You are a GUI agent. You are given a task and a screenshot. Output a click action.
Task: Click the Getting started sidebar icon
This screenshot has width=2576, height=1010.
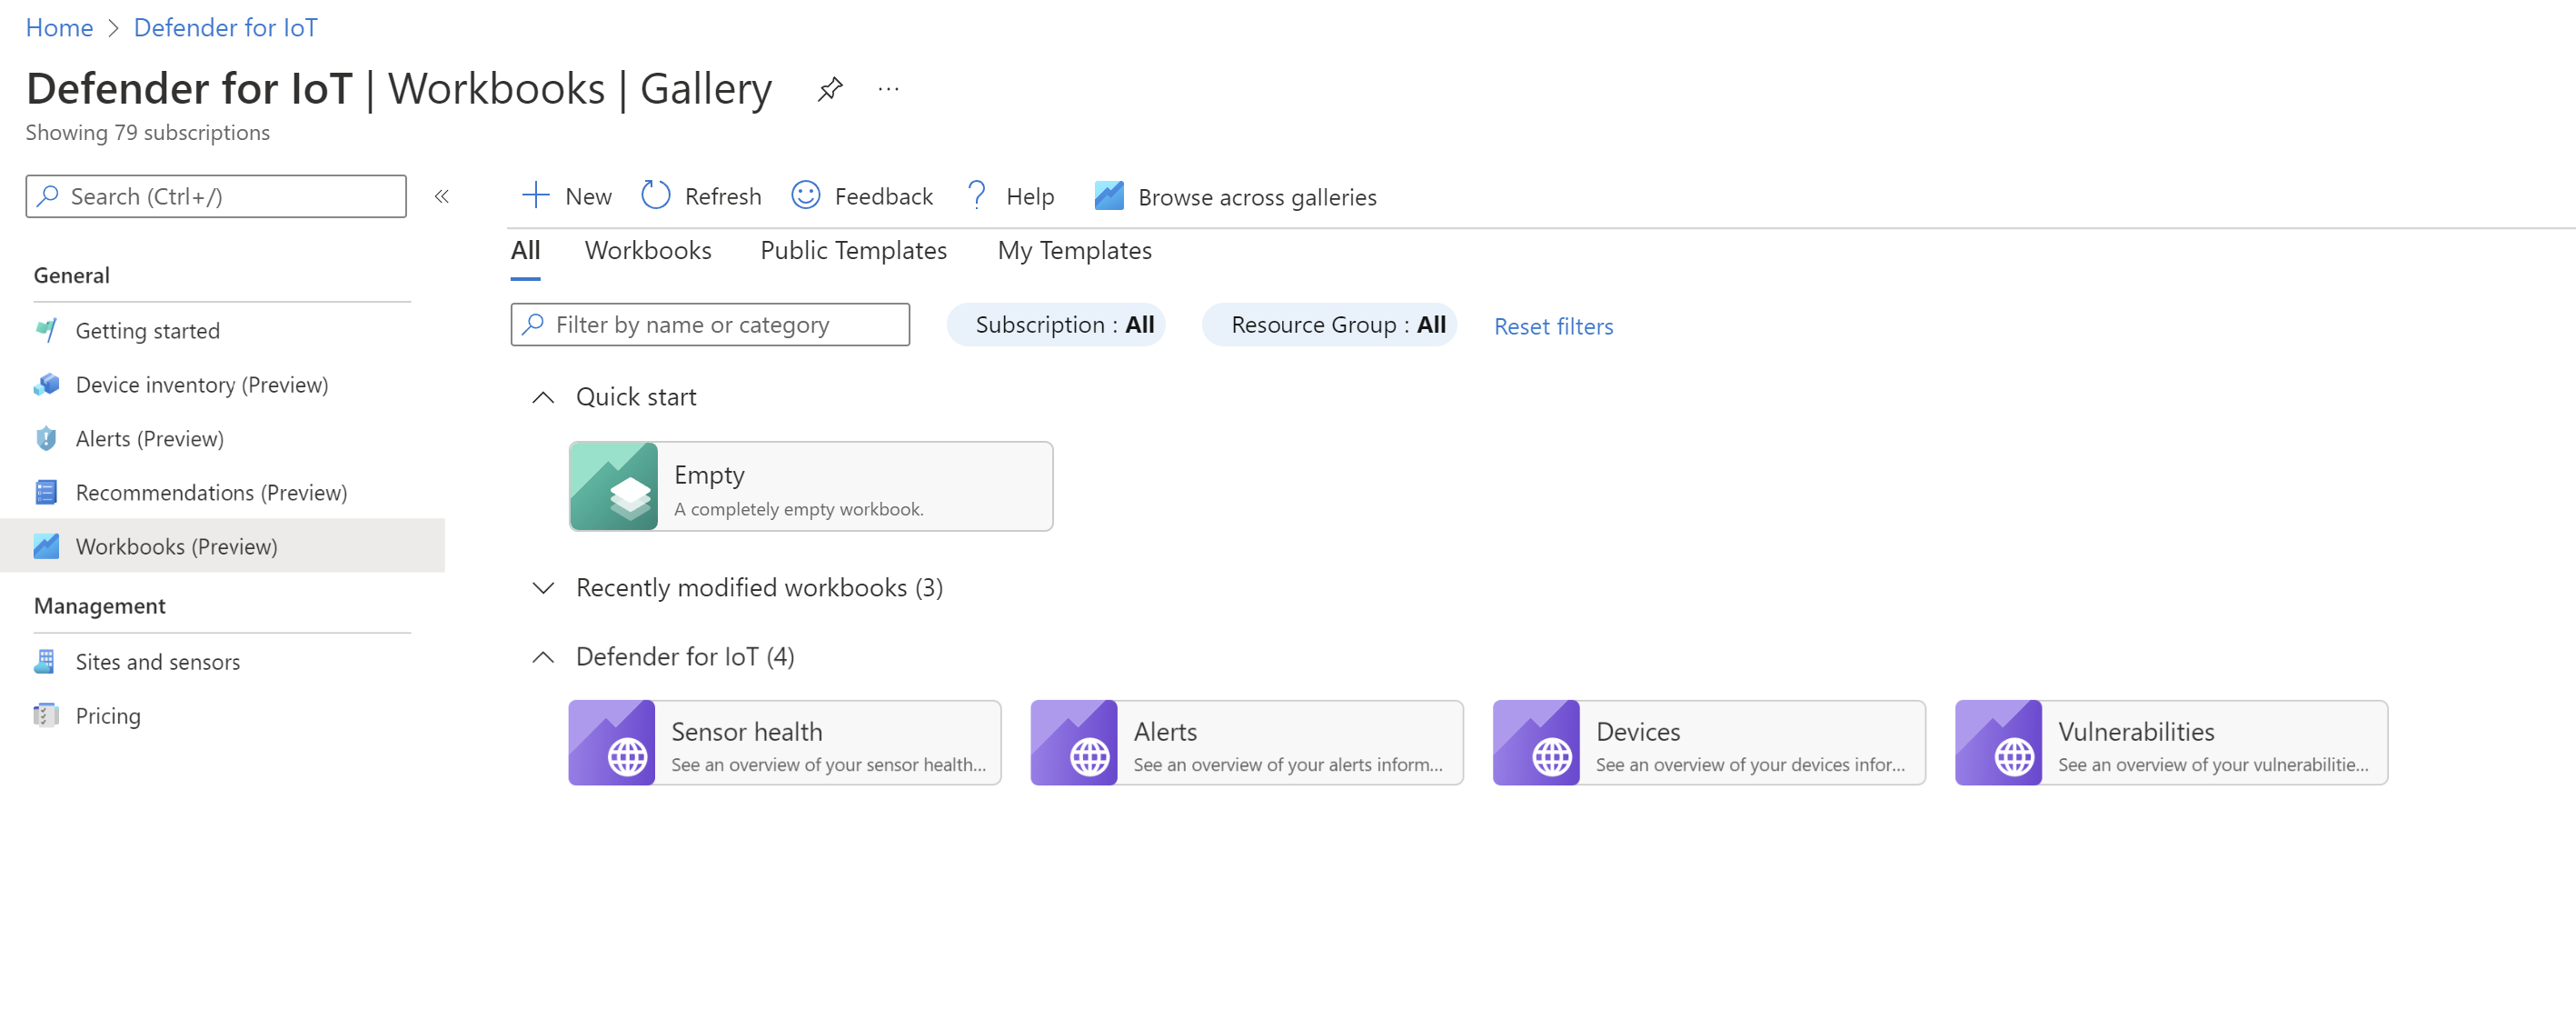[x=45, y=329]
